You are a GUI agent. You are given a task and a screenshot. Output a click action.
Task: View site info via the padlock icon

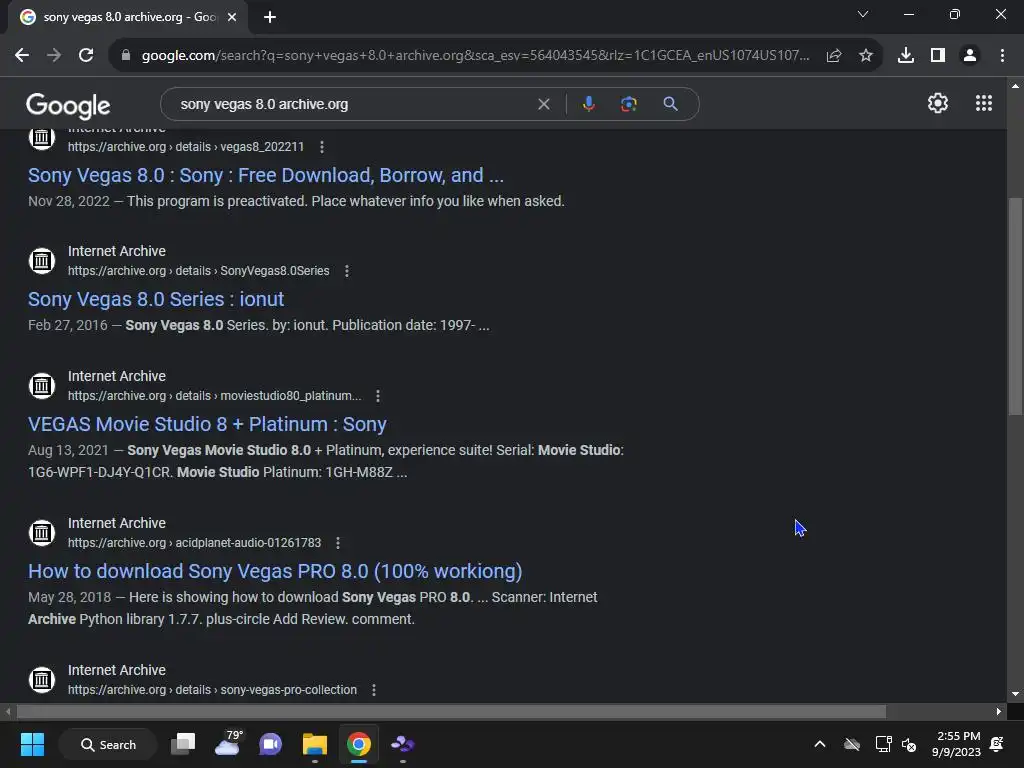click(125, 56)
